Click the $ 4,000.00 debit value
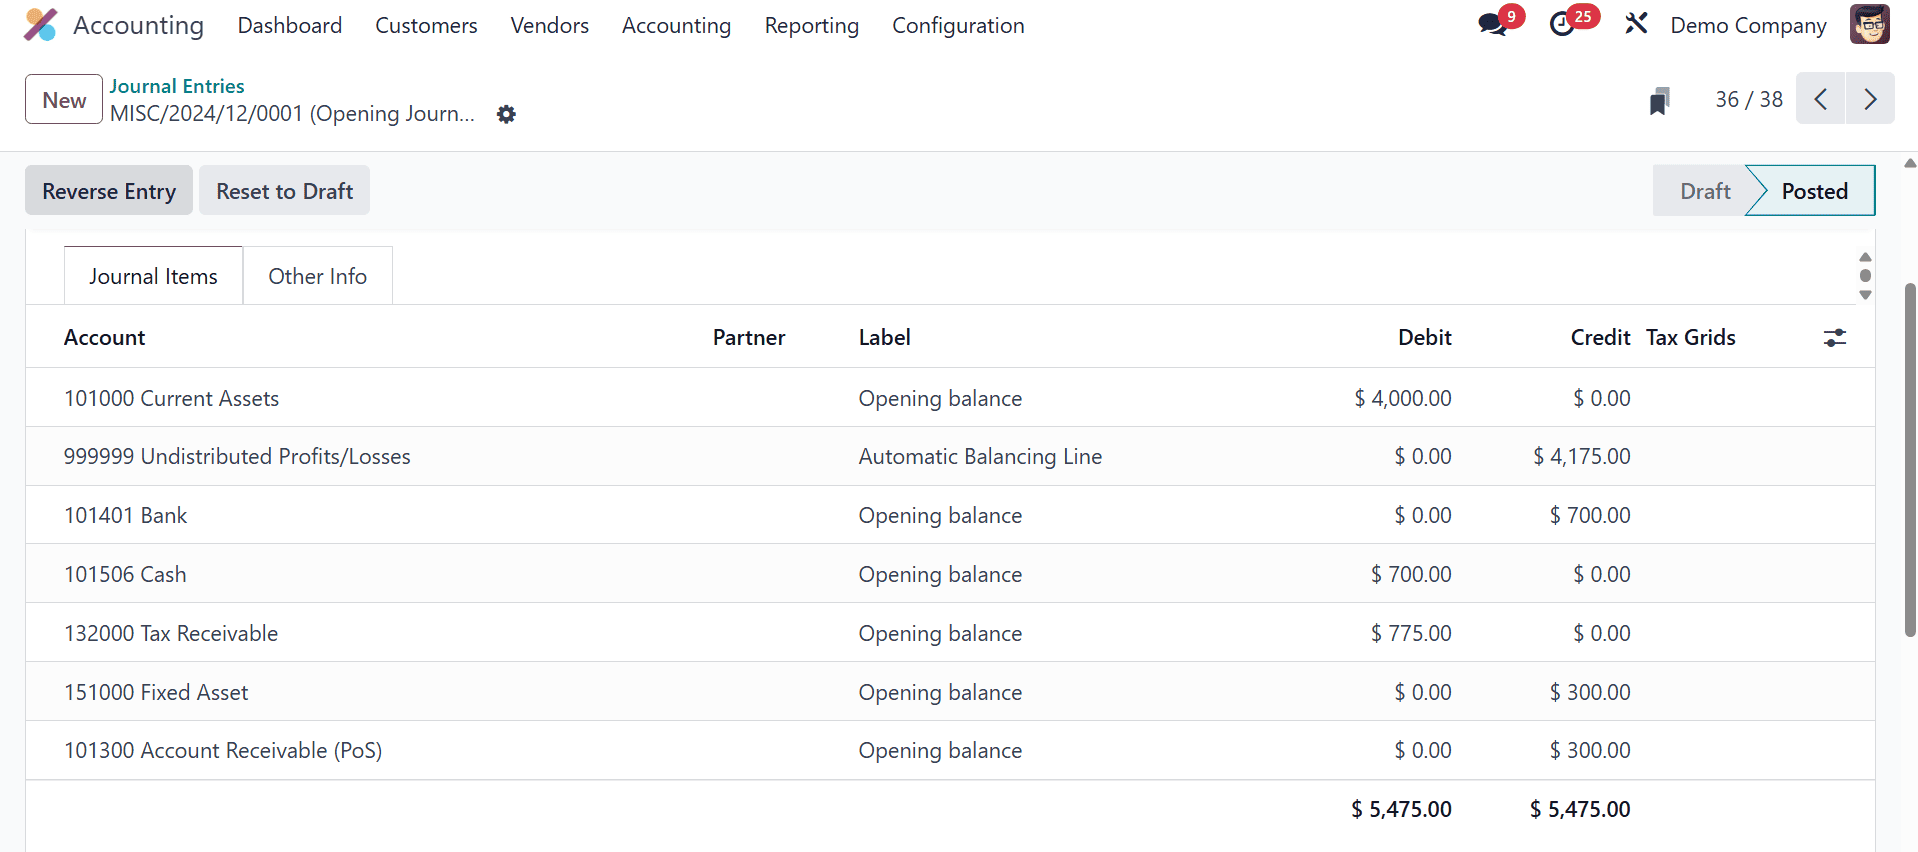This screenshot has width=1918, height=852. coord(1402,398)
